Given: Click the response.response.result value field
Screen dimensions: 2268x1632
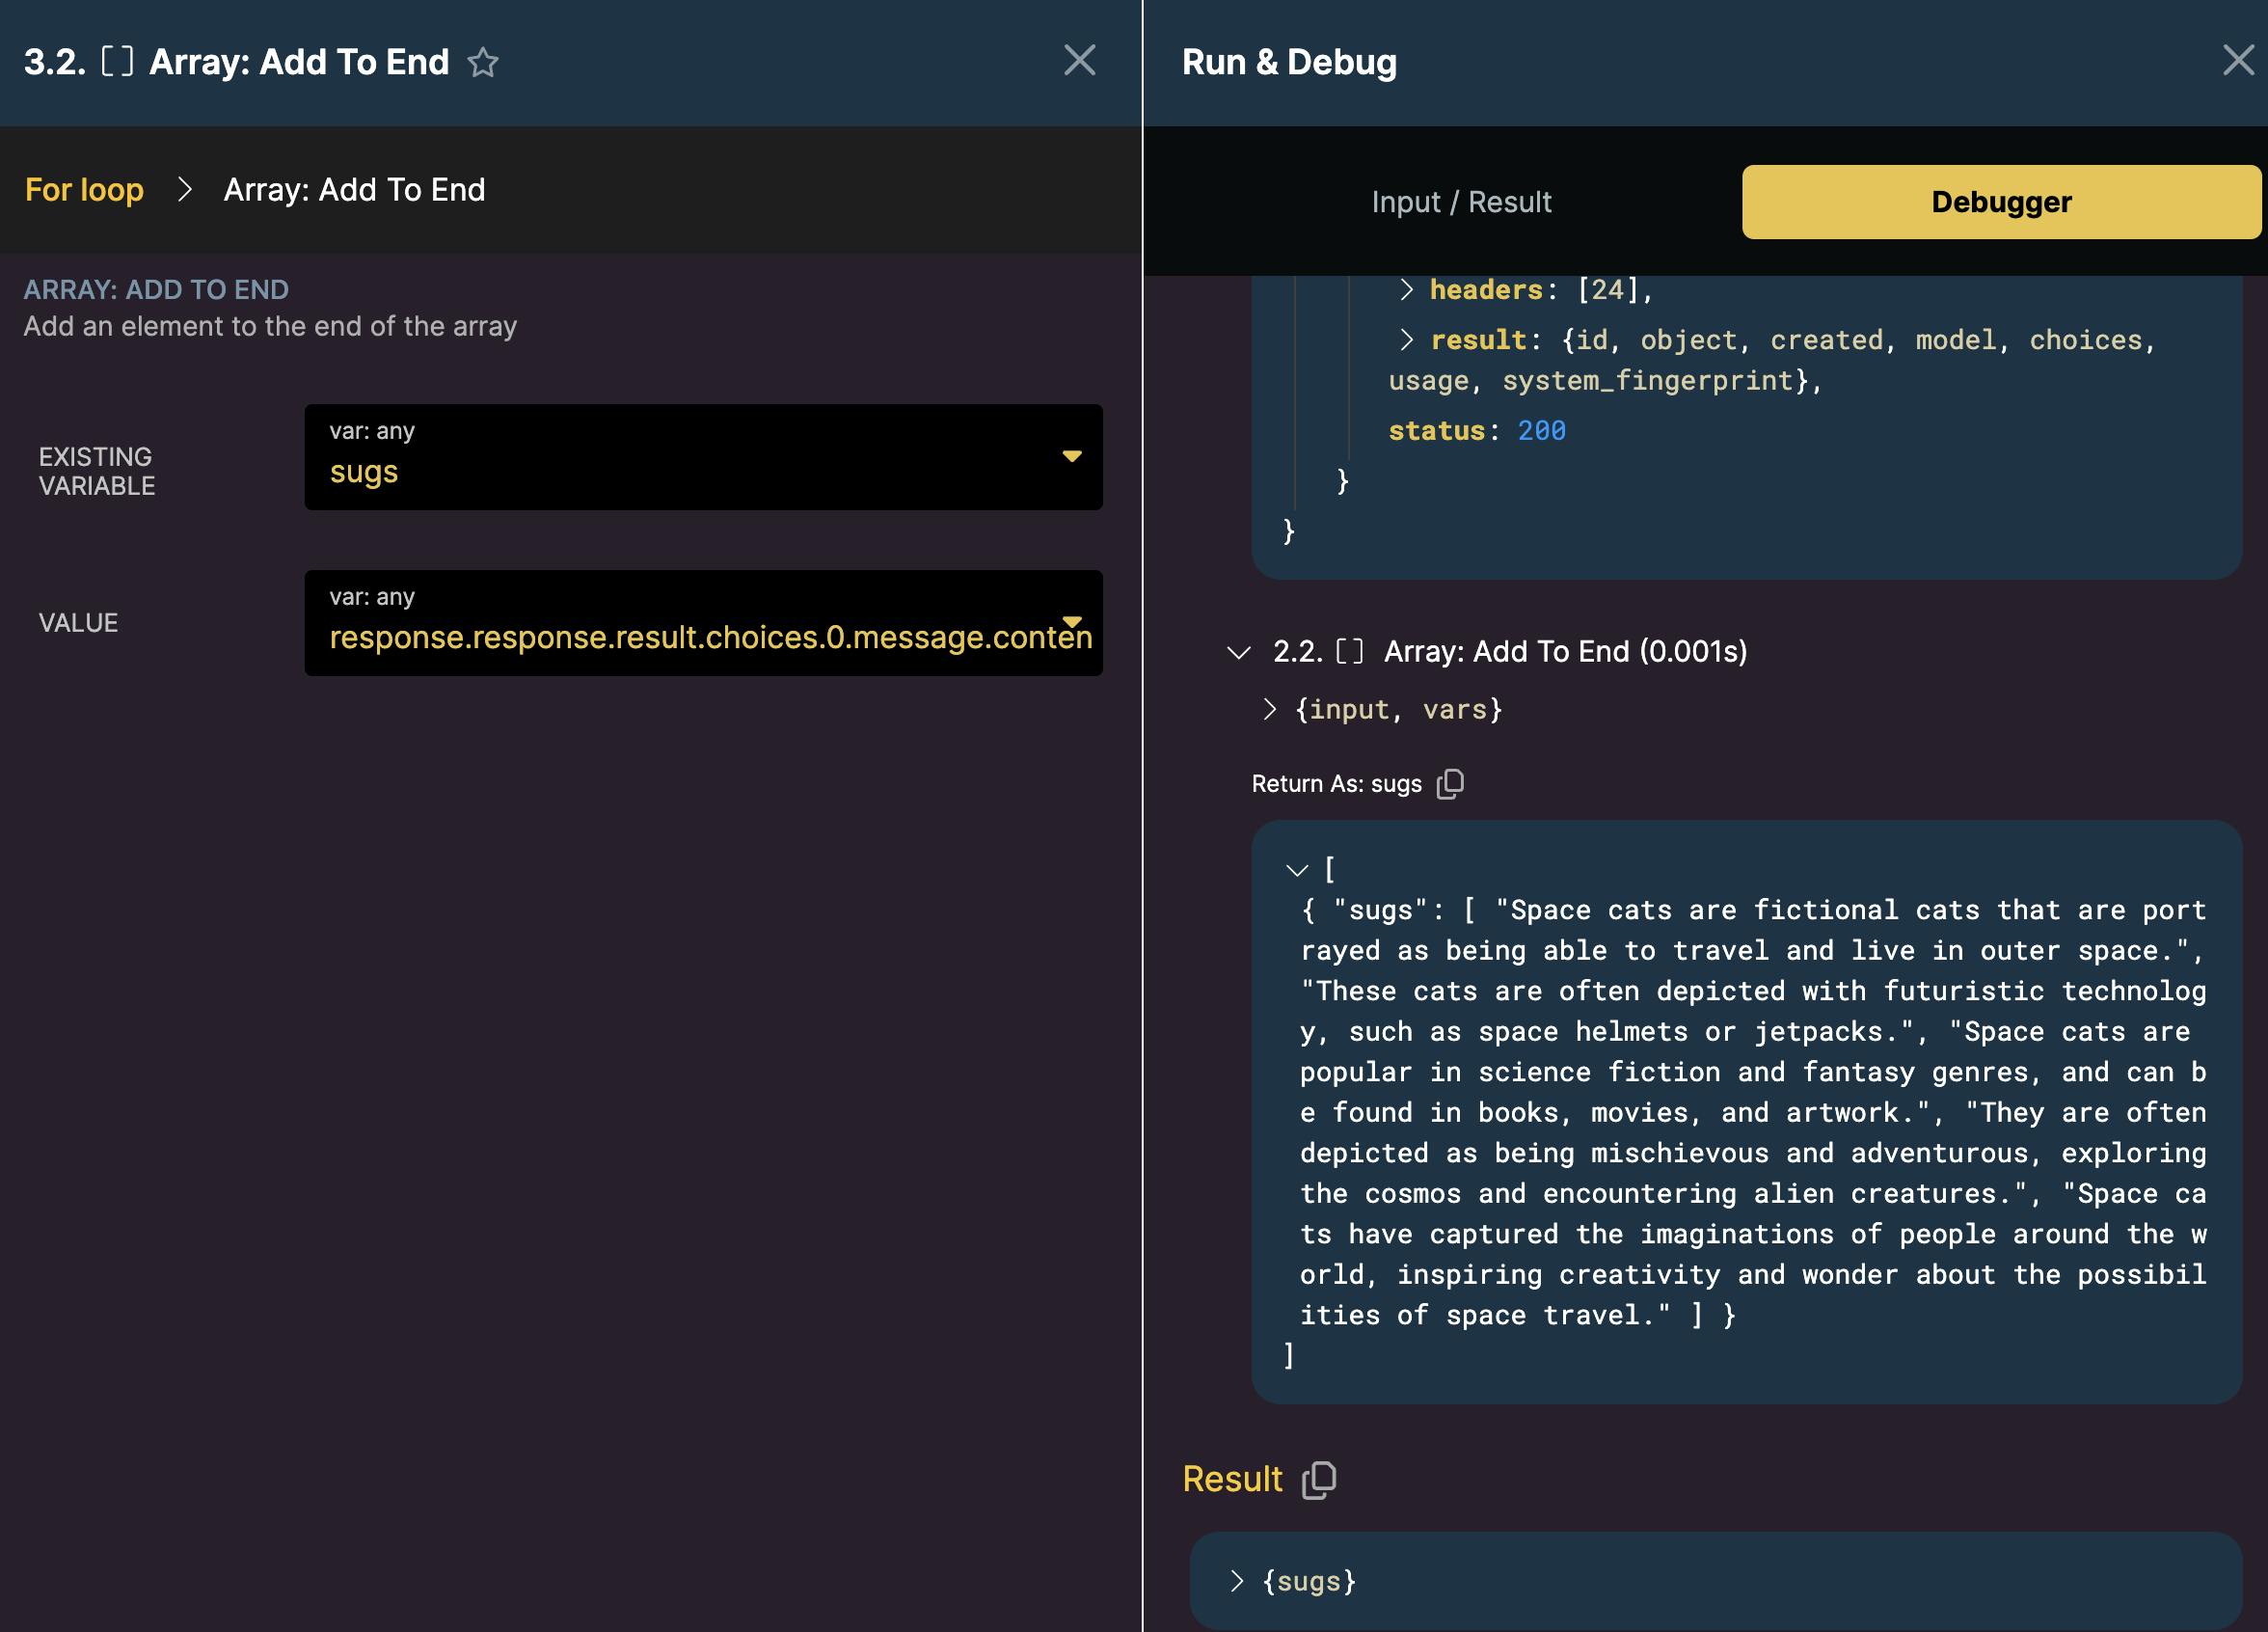Looking at the screenshot, I should point(690,637).
